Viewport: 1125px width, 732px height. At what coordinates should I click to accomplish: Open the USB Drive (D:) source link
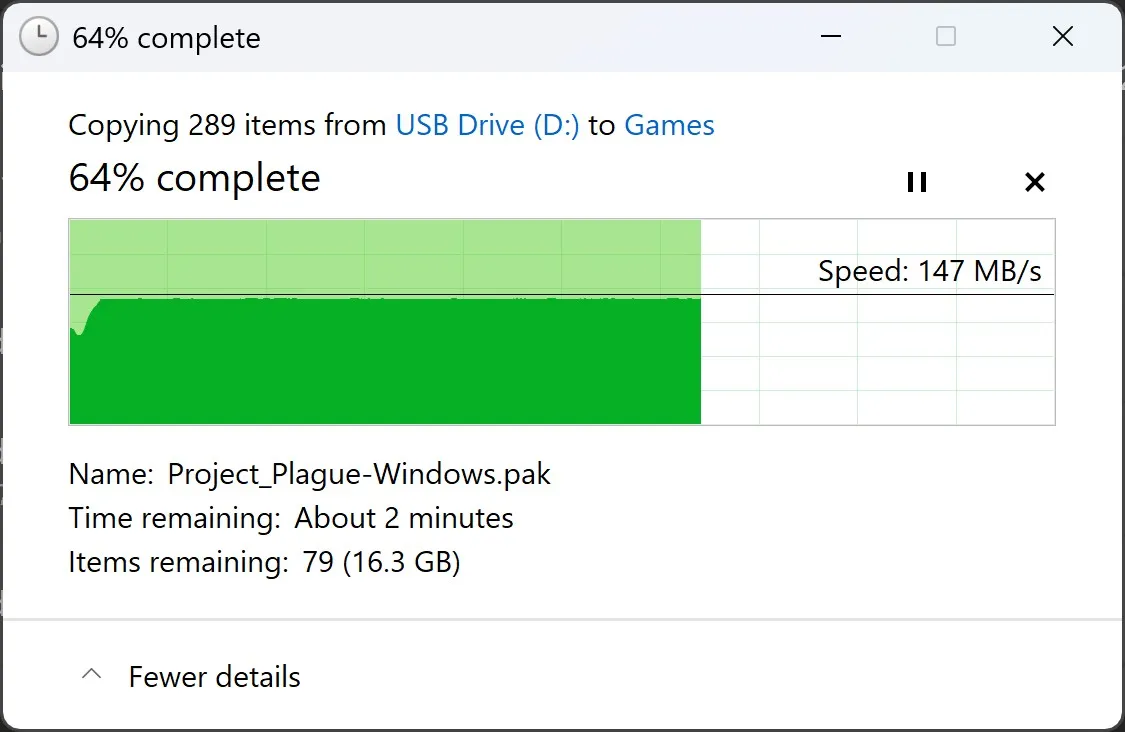487,126
